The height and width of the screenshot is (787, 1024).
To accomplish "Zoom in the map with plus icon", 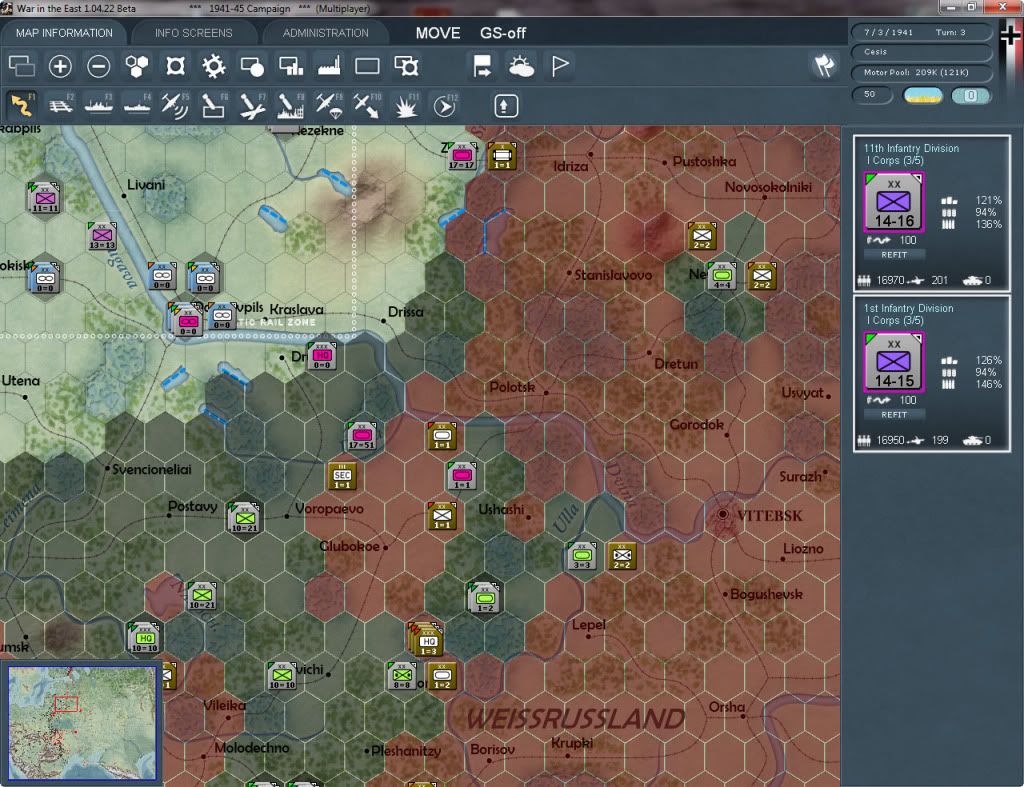I will pyautogui.click(x=60, y=66).
